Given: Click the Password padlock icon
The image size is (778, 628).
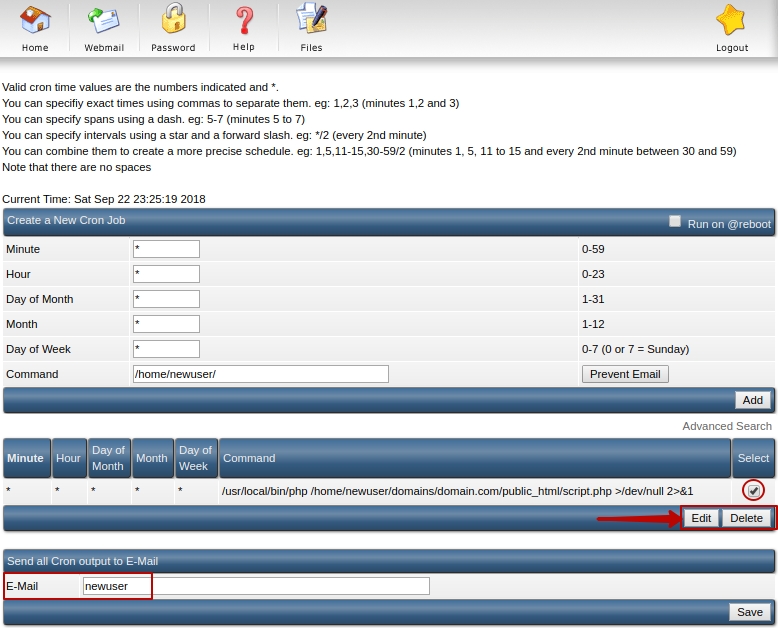Looking at the screenshot, I should click(173, 20).
